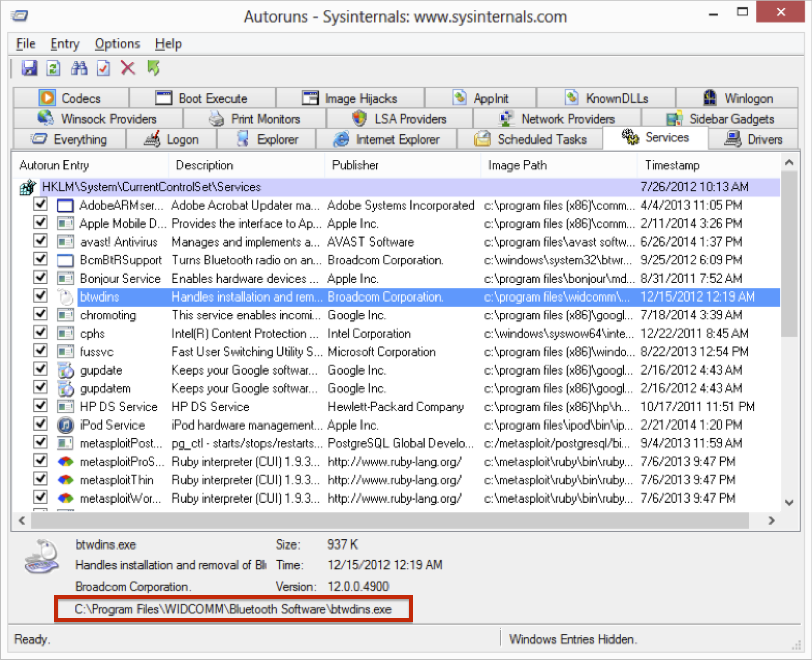Screen dimensions: 812x660
Task: Click the large btwdins.exe detail icon
Action: point(42,556)
